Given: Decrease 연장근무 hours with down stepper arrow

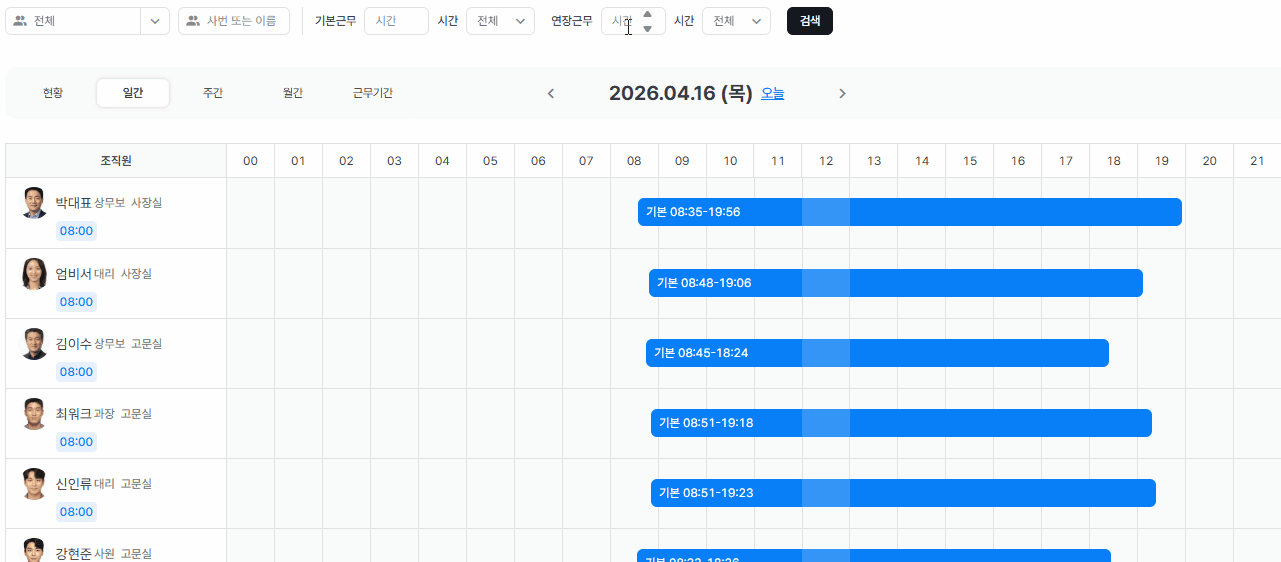Looking at the screenshot, I should pyautogui.click(x=648, y=28).
